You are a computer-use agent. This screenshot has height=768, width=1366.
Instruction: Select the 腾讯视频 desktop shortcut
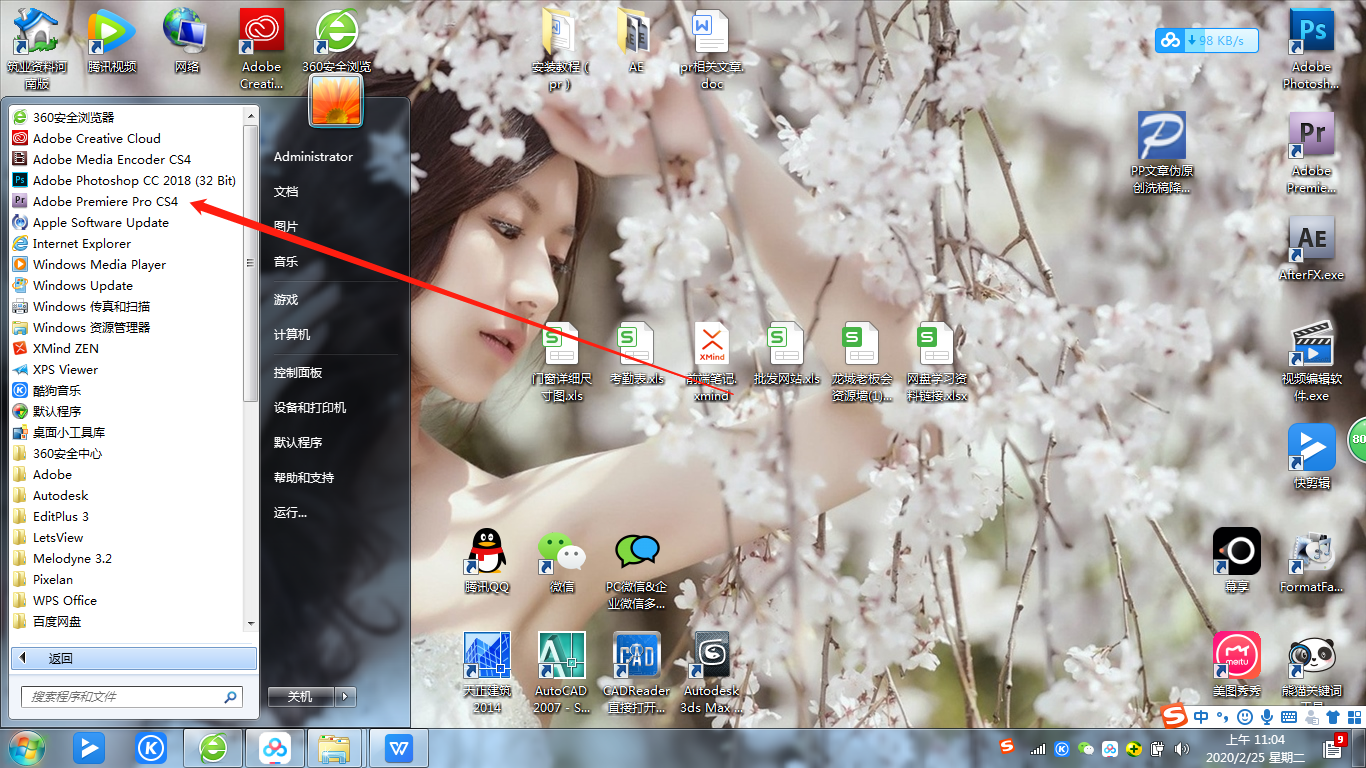(111, 40)
